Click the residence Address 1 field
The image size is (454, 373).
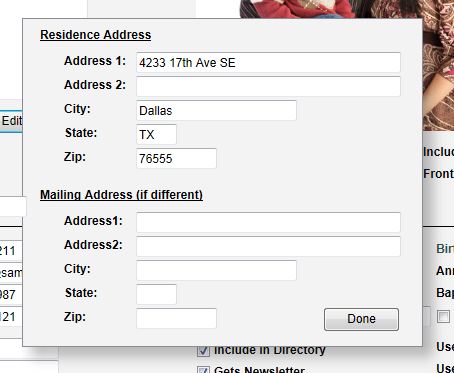pos(268,62)
